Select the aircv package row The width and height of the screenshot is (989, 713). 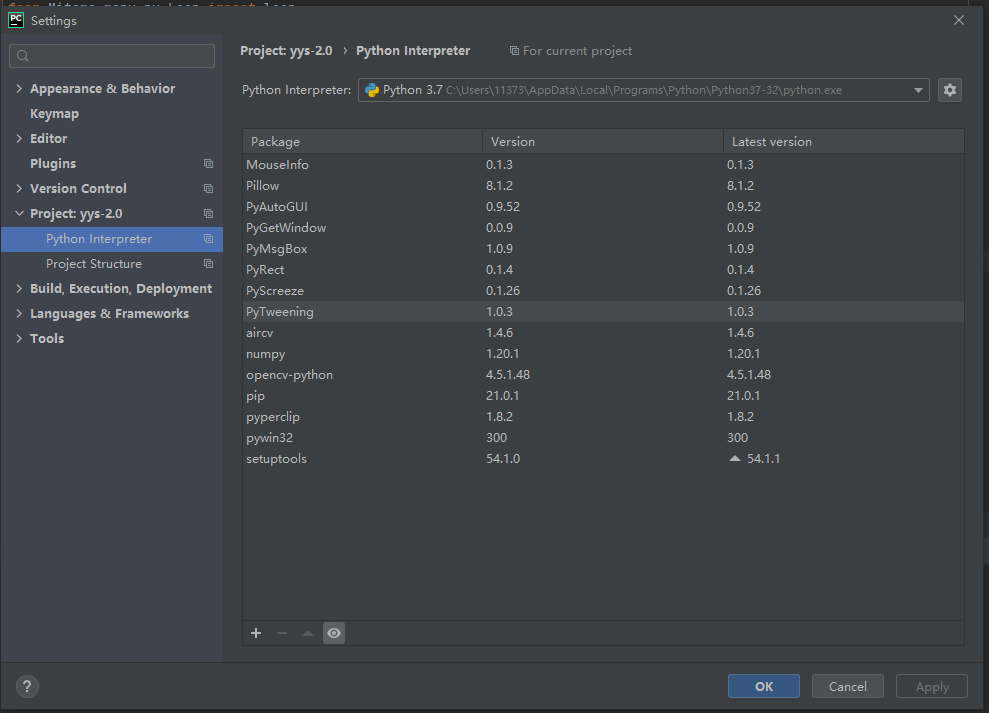tap(604, 333)
